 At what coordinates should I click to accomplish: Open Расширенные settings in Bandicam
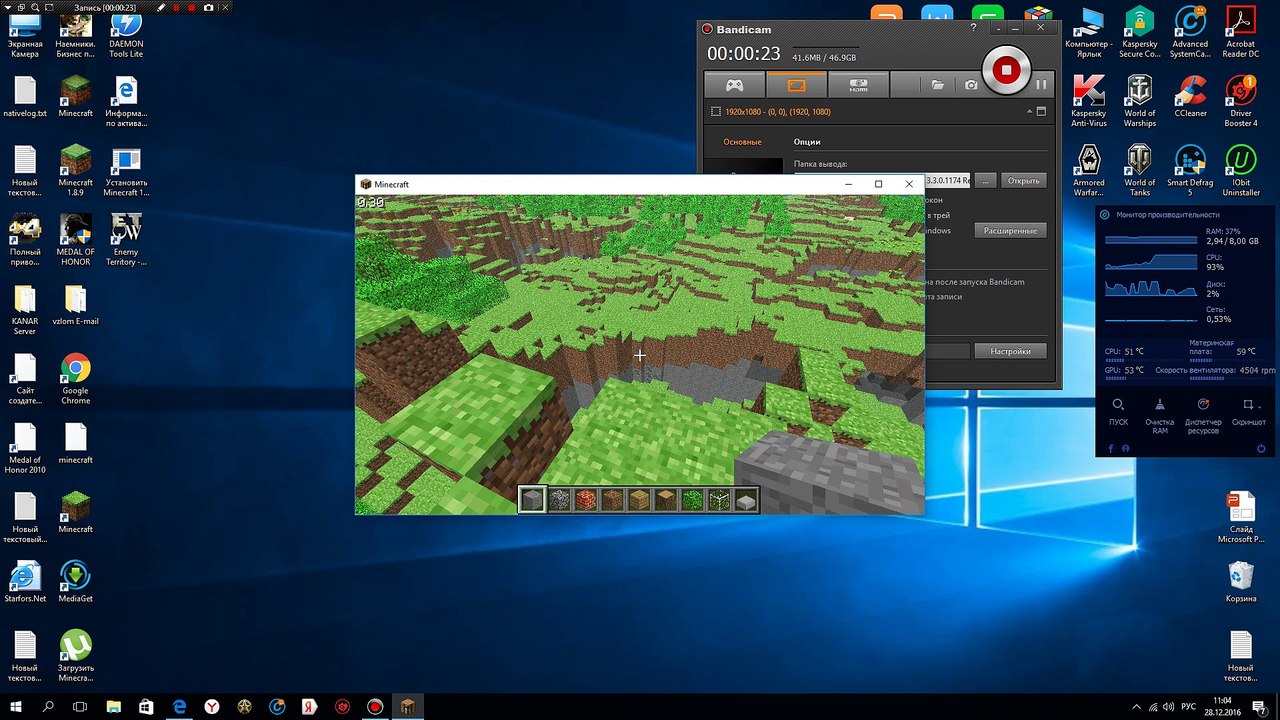coord(1010,231)
